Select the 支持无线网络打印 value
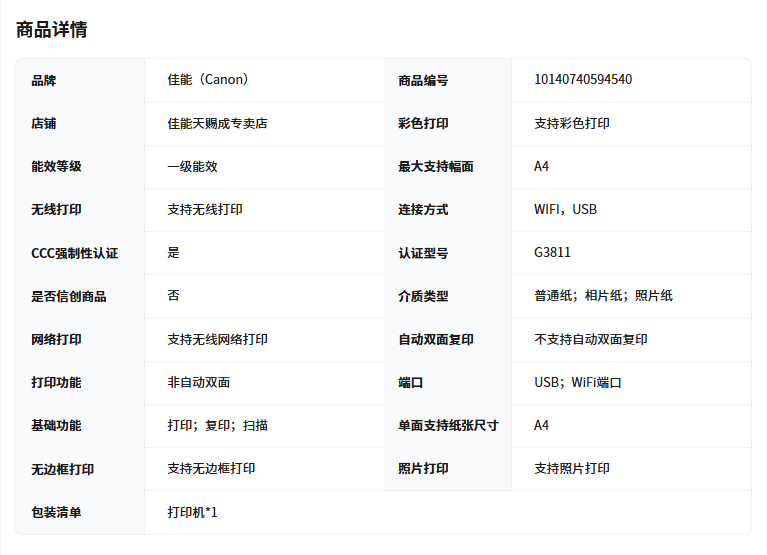 (x=217, y=339)
